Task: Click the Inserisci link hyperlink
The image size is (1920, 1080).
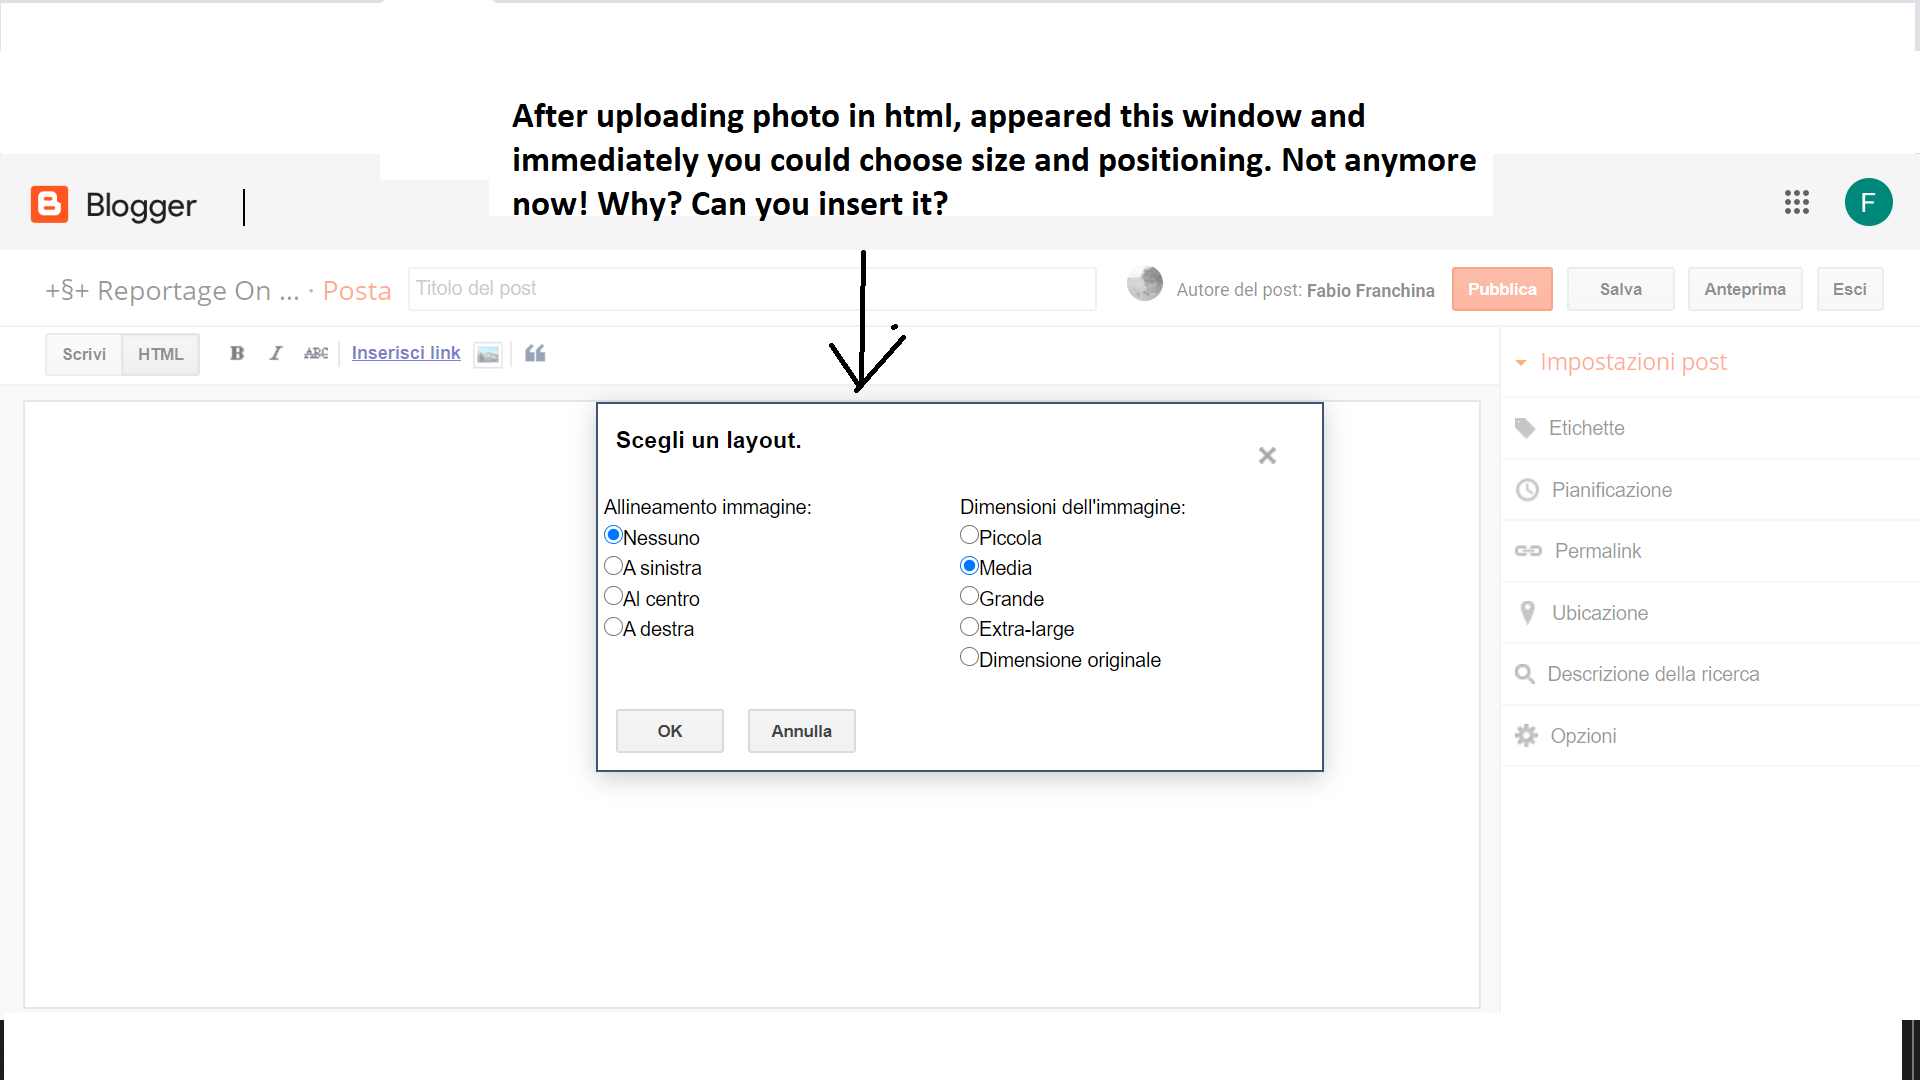Action: coord(406,353)
